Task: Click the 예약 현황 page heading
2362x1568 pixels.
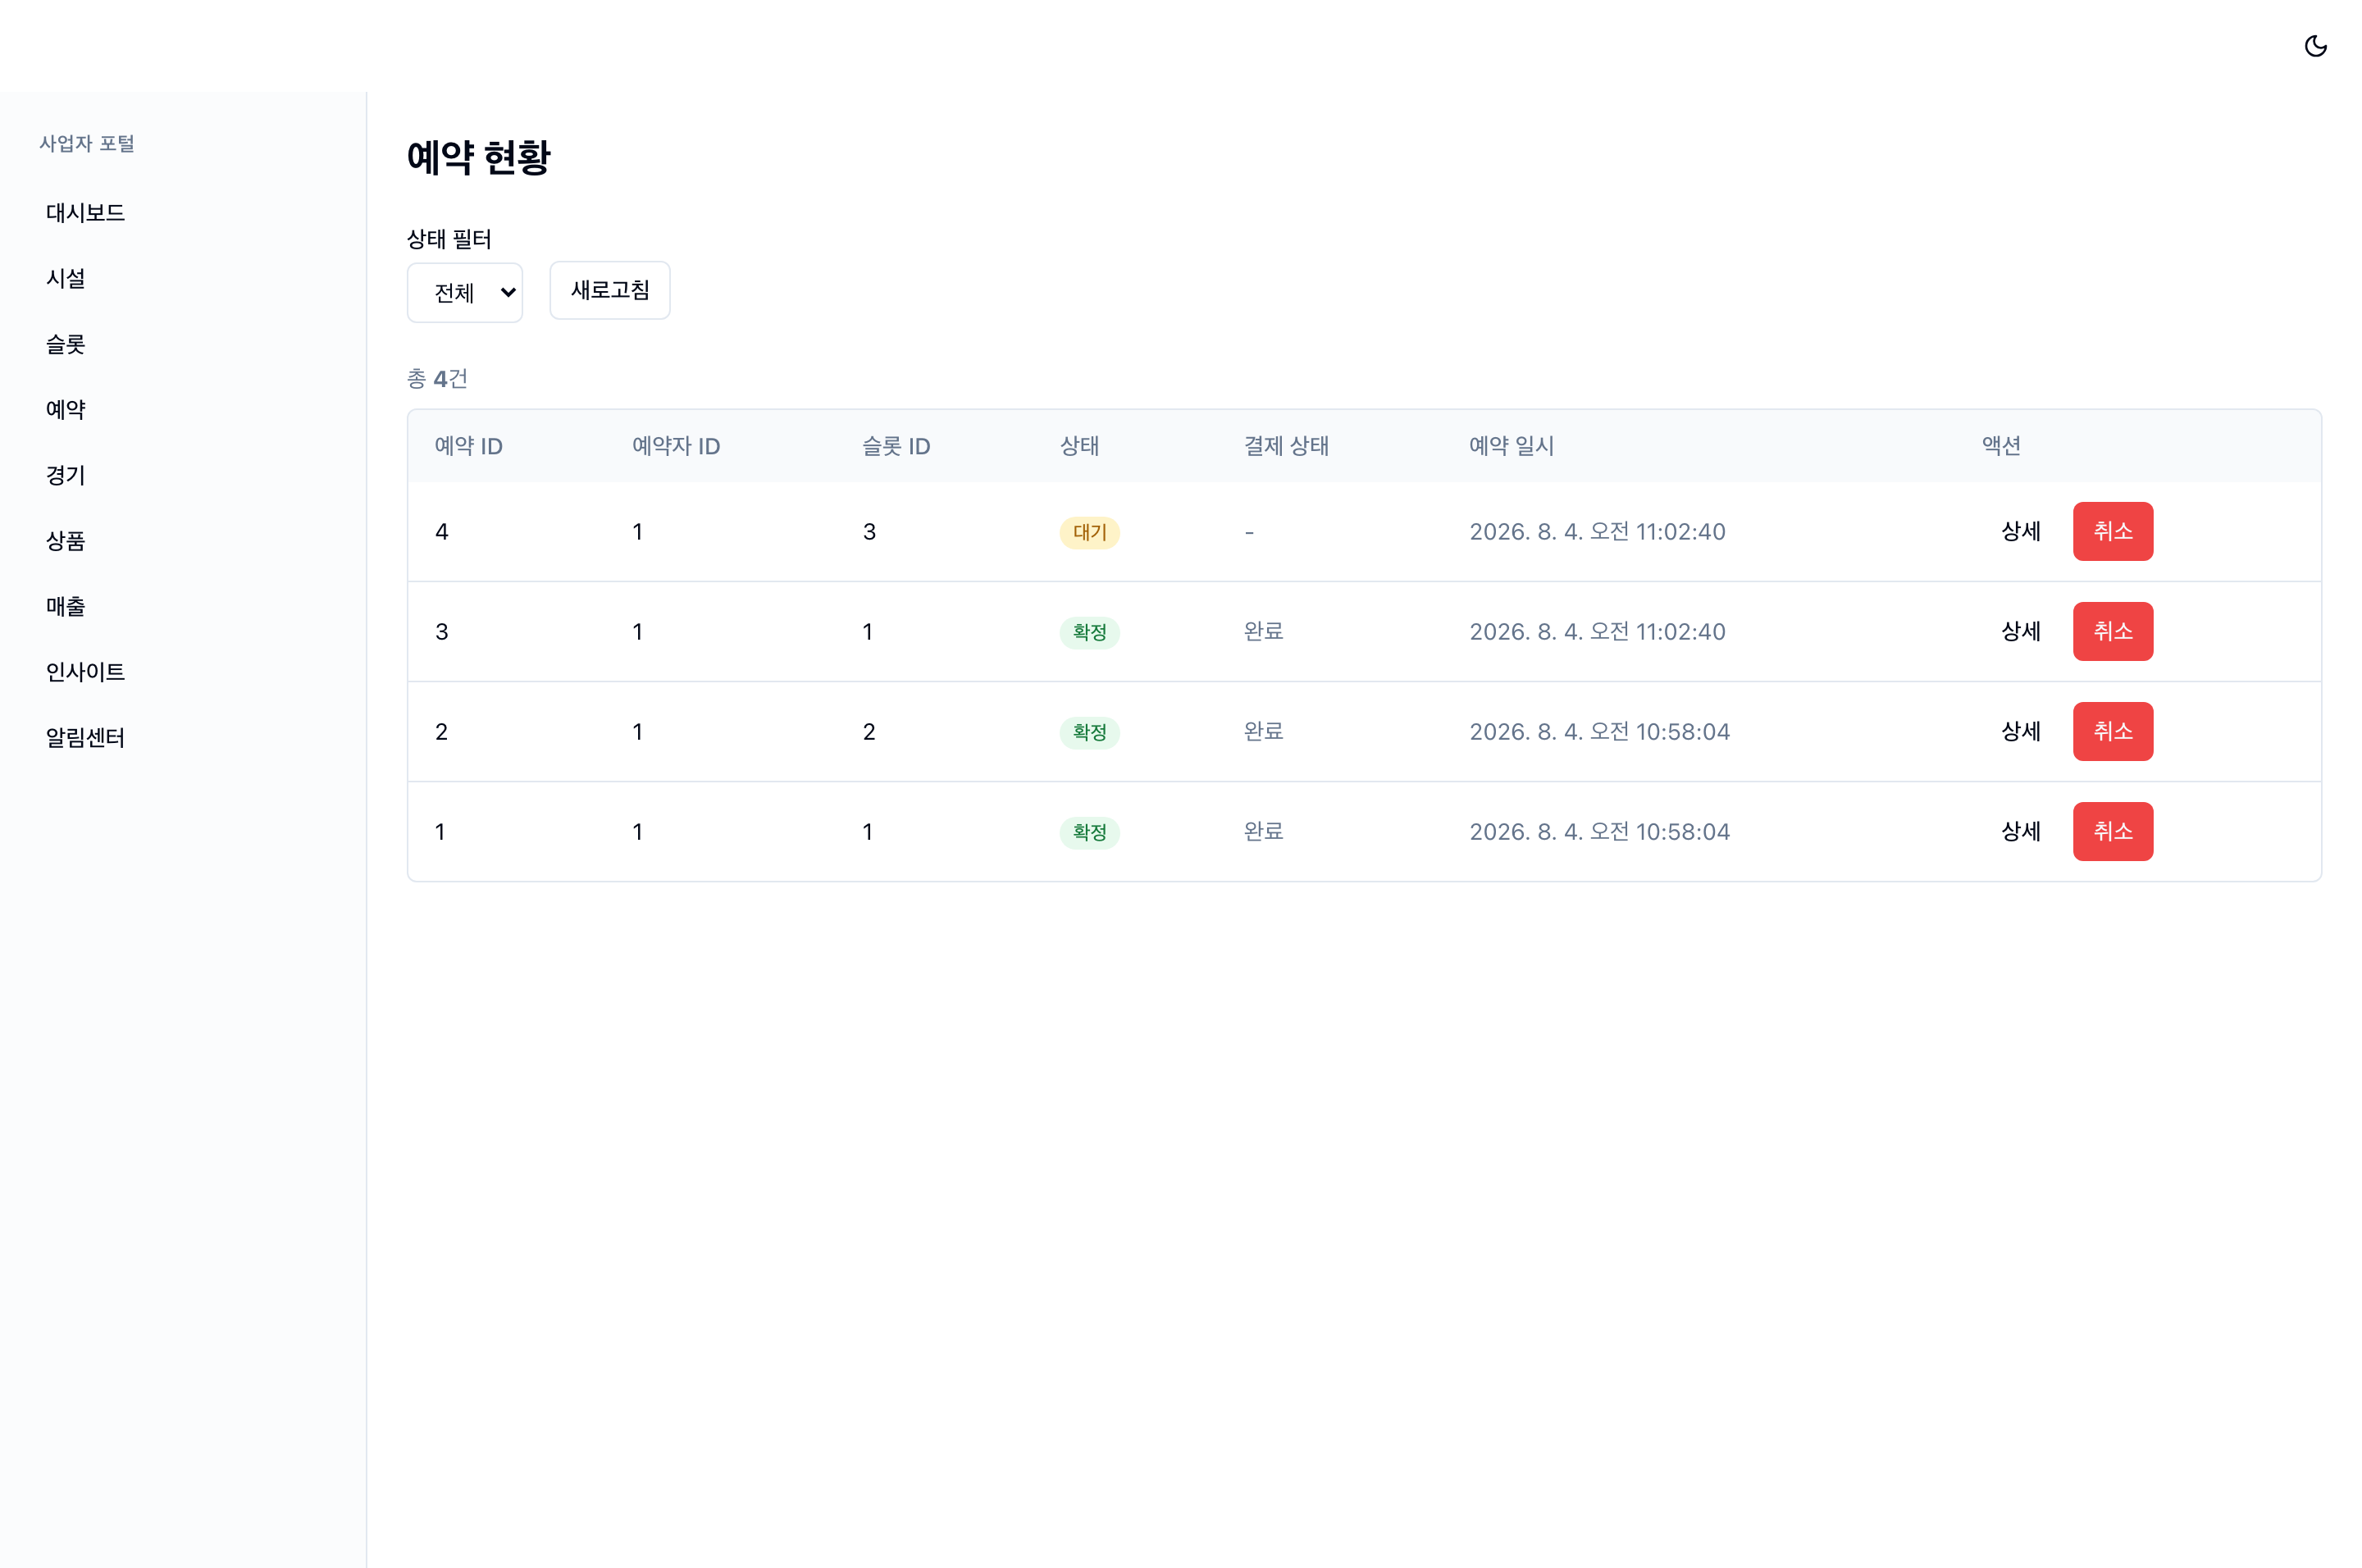Action: [479, 157]
